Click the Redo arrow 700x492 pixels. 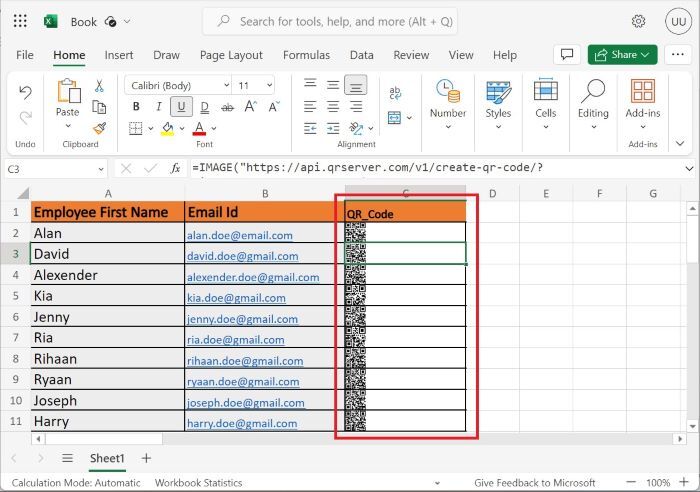pyautogui.click(x=25, y=117)
